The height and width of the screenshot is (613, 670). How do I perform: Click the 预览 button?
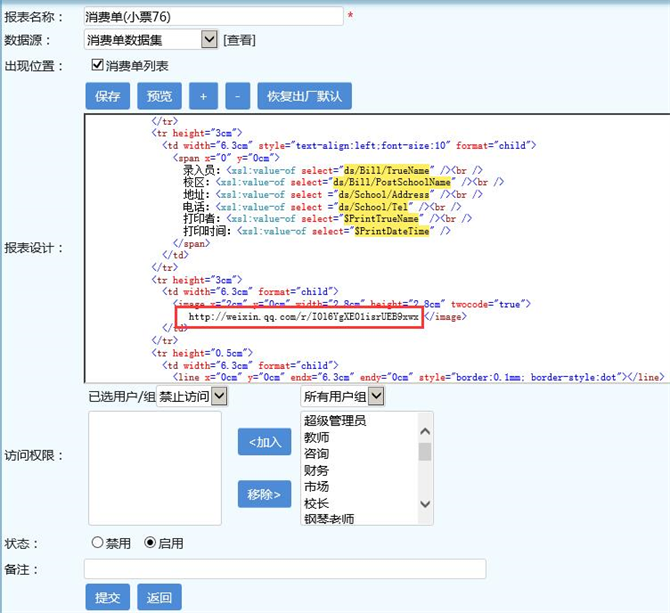point(159,96)
